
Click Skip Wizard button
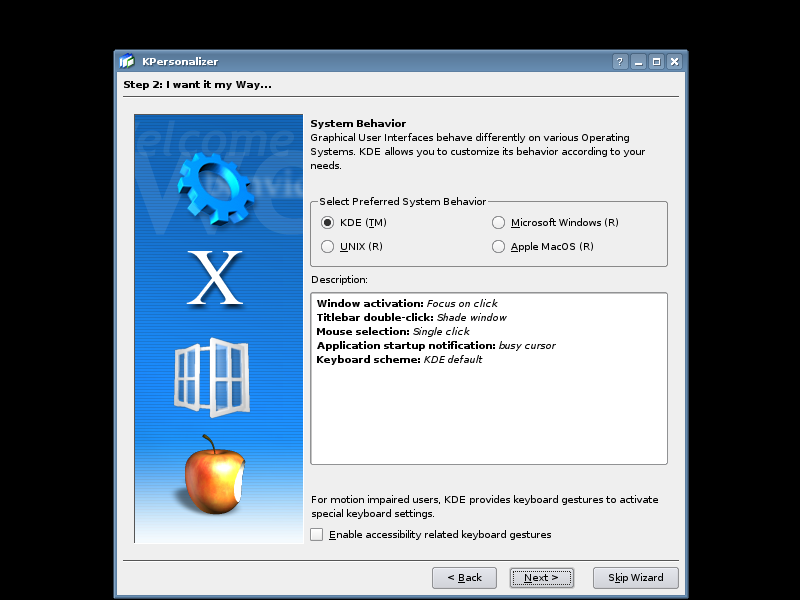click(636, 578)
